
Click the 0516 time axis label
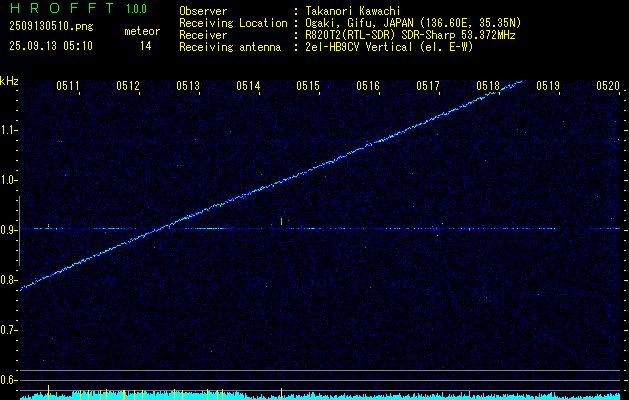[368, 85]
